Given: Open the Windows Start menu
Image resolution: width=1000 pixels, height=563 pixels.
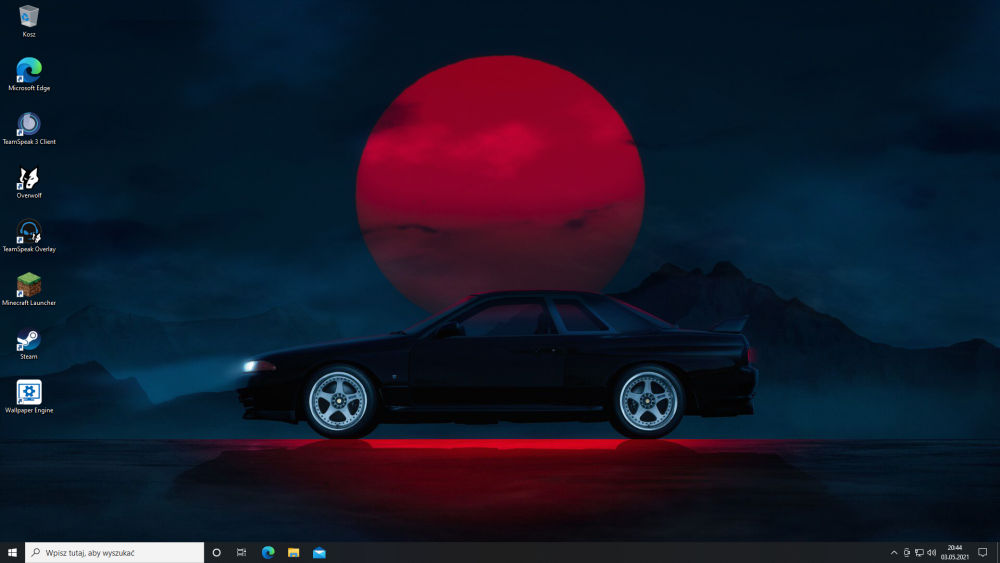Looking at the screenshot, I should coord(13,552).
